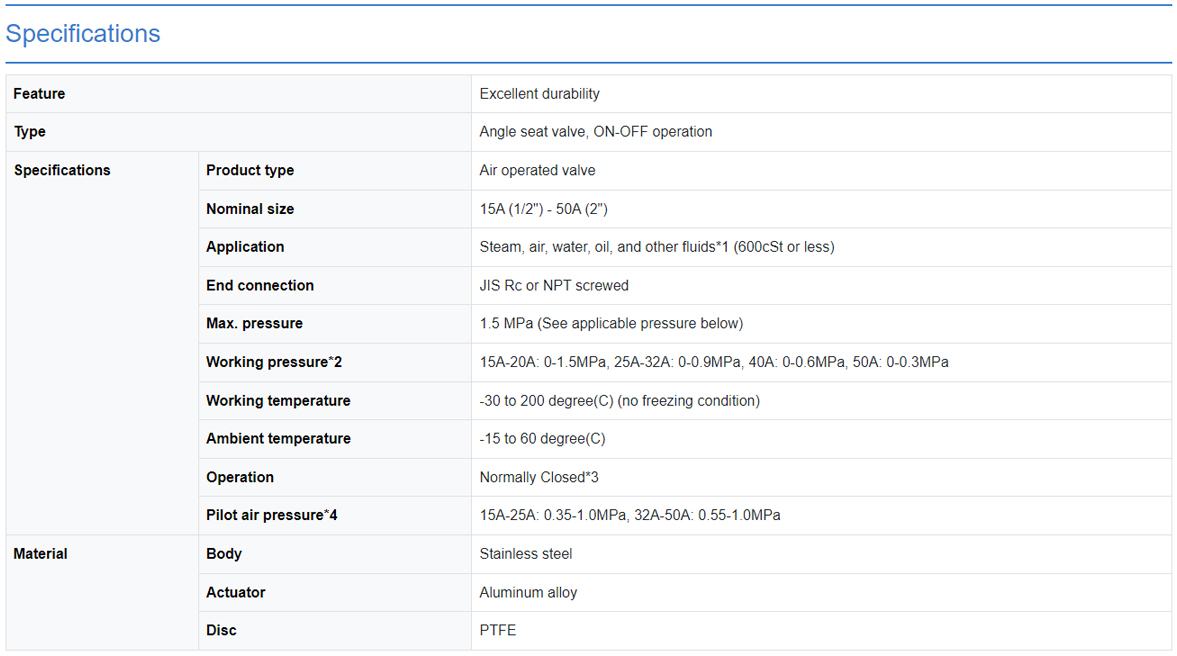Click the 'Angle seat valve, ON-OFF operation' text
The height and width of the screenshot is (656, 1177).
click(x=595, y=132)
